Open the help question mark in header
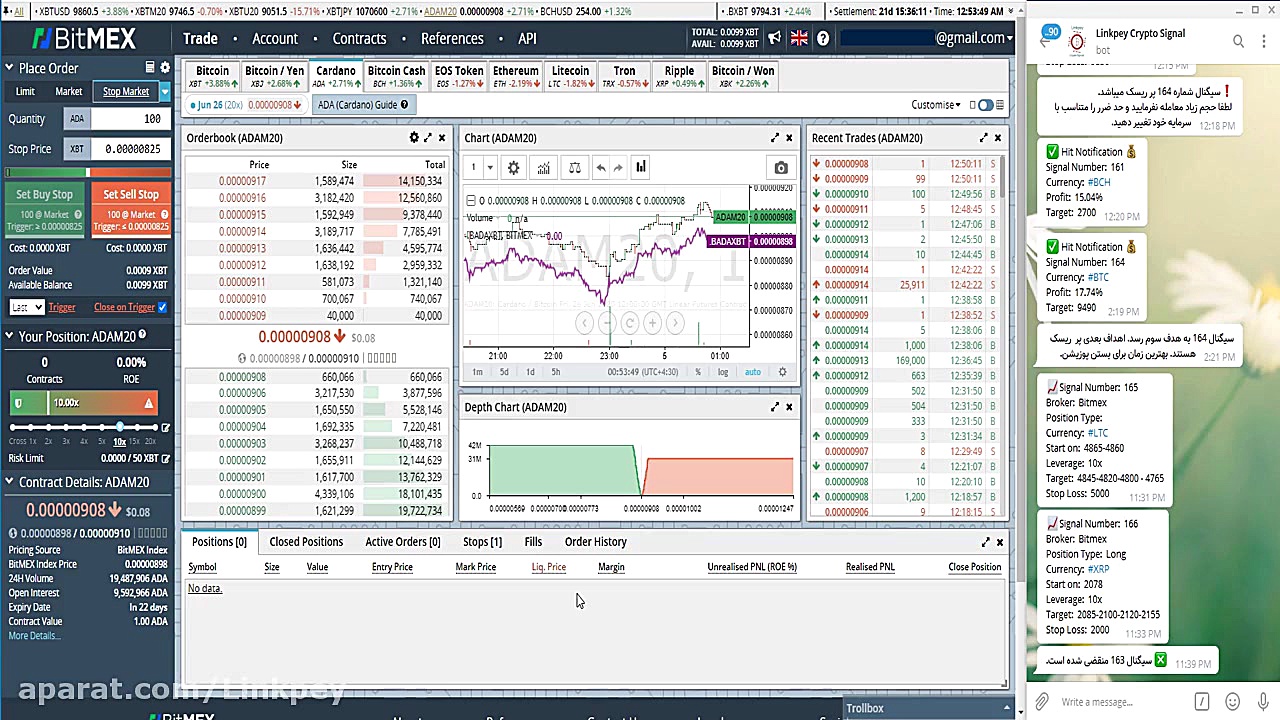This screenshot has height=720, width=1280. coord(823,38)
